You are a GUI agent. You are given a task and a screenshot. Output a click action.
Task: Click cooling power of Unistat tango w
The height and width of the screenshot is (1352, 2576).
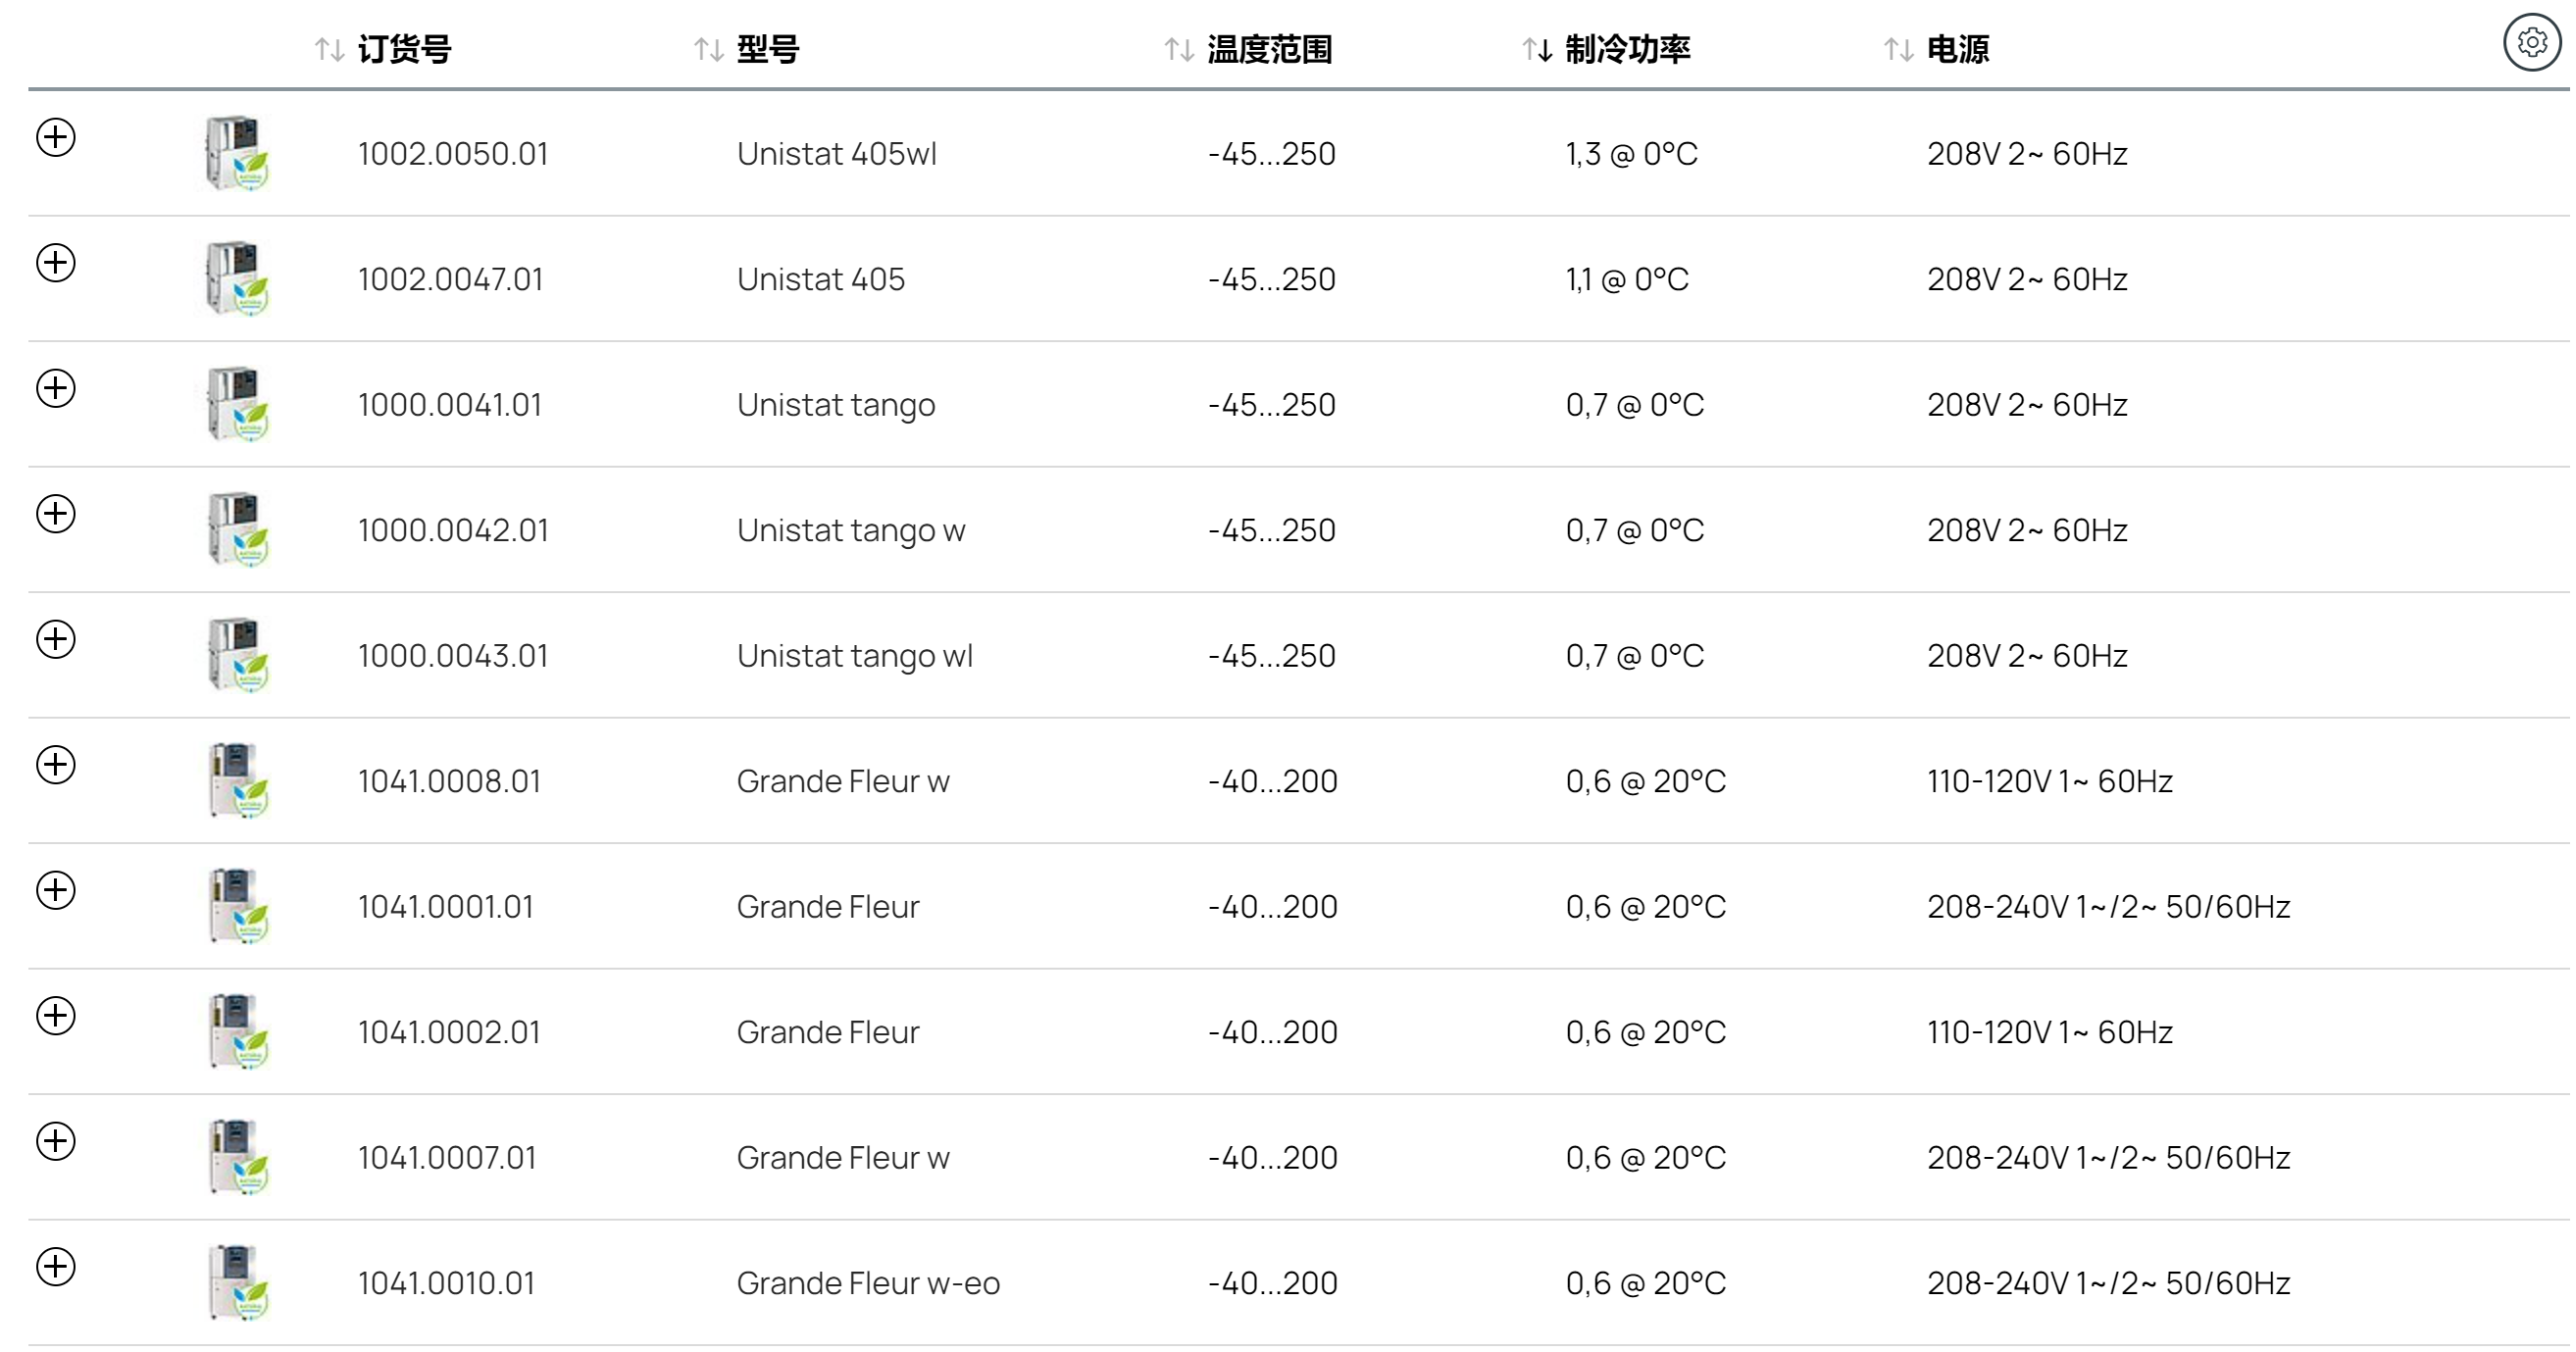(1635, 530)
